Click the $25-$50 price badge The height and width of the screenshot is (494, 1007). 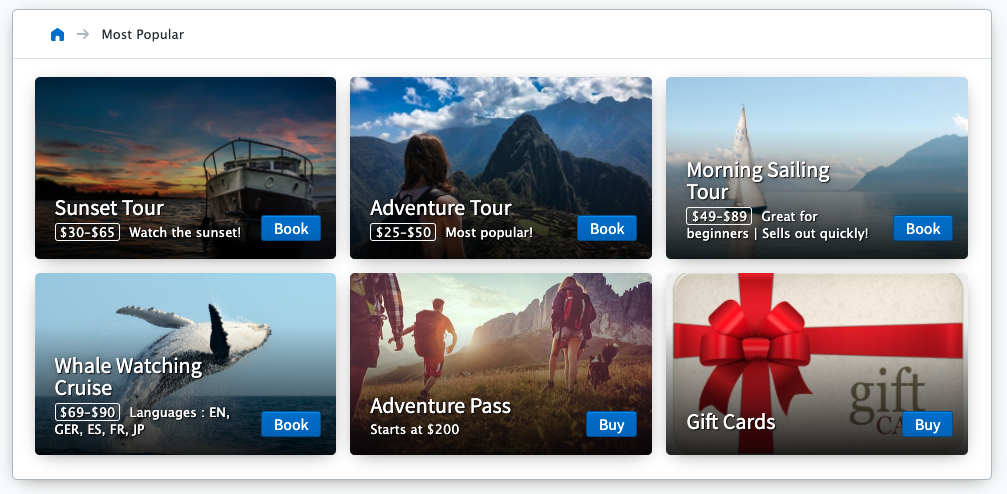pyautogui.click(x=402, y=232)
